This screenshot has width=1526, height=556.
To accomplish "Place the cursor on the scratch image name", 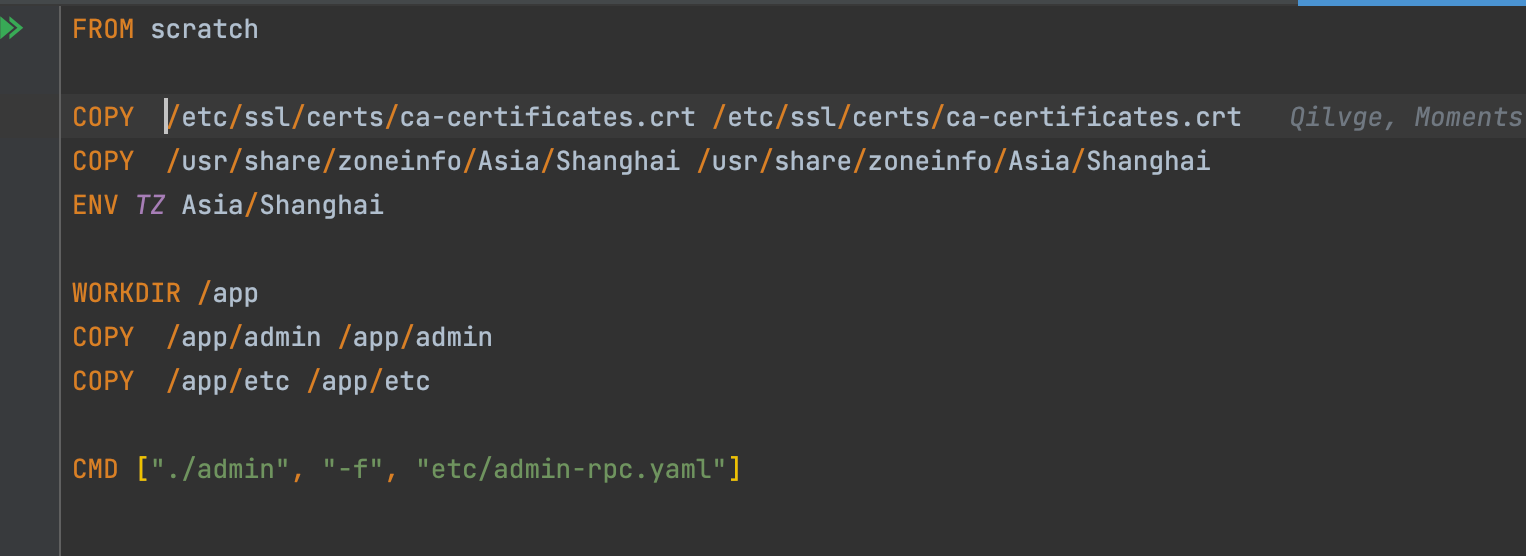I will (204, 29).
